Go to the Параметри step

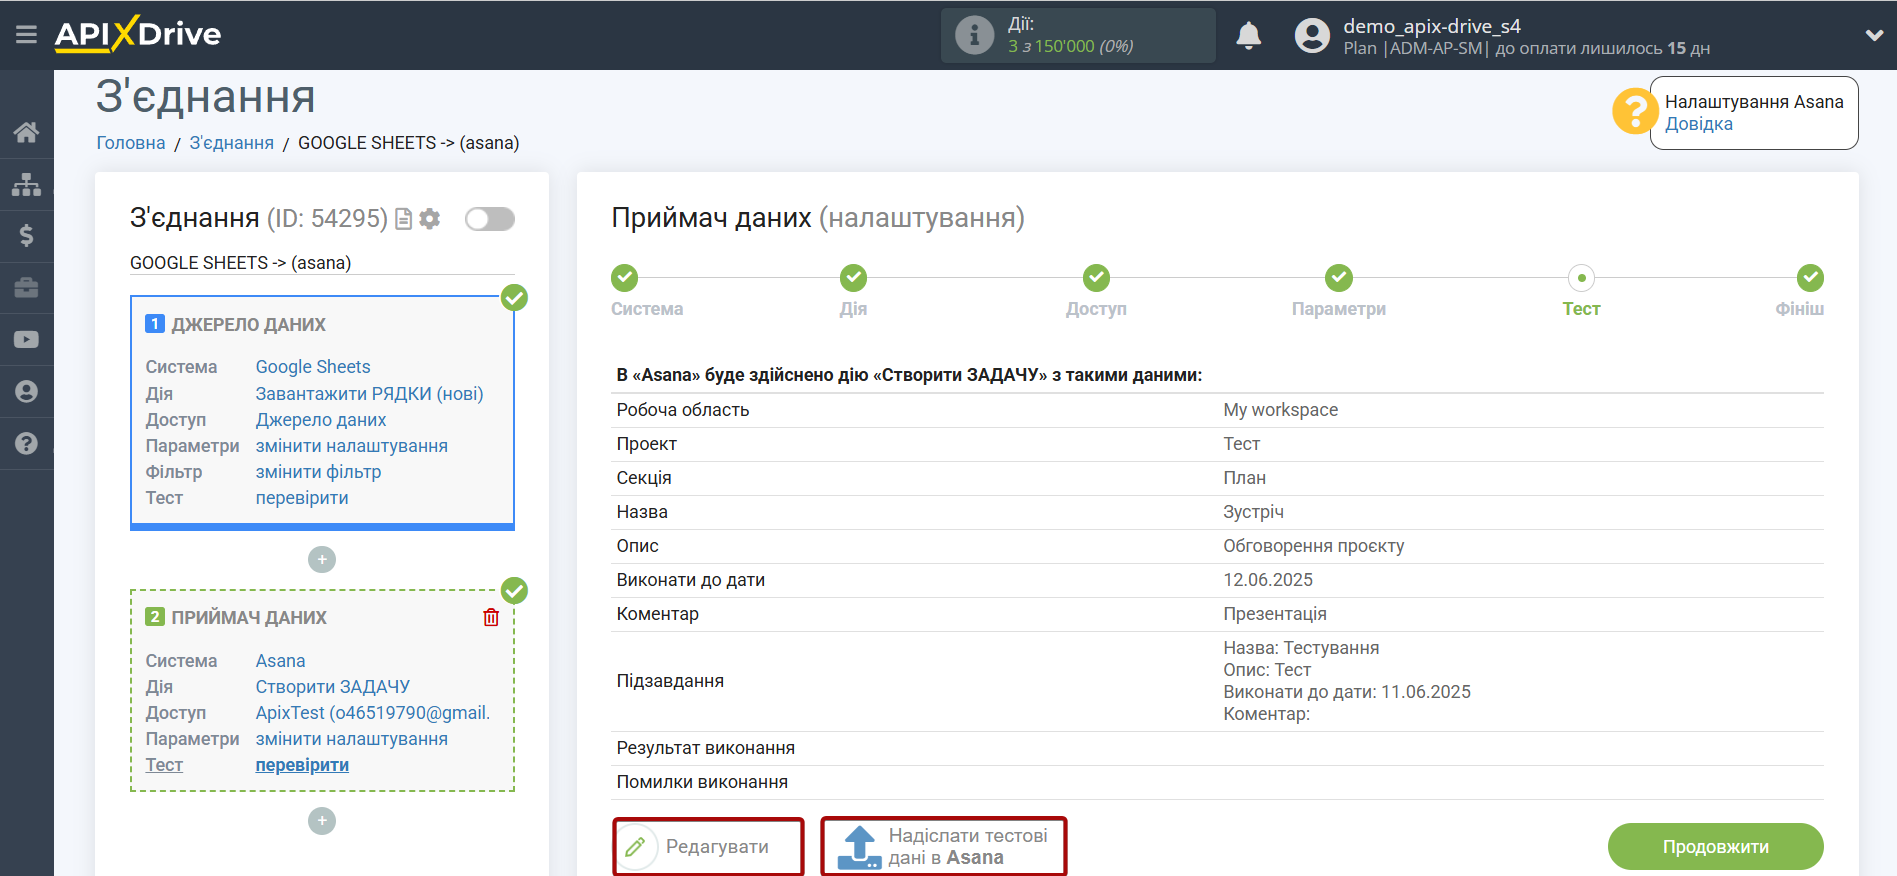click(1339, 277)
